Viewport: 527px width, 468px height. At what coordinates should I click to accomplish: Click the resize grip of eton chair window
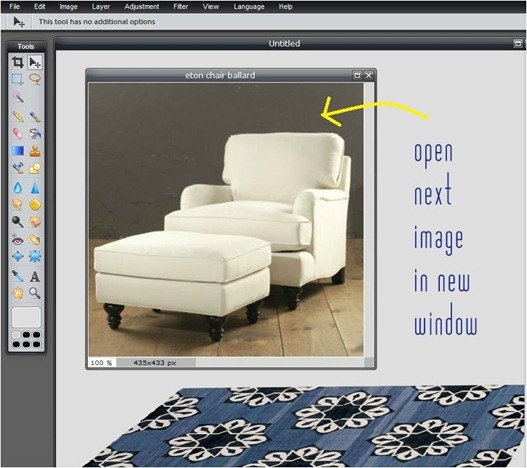(369, 362)
